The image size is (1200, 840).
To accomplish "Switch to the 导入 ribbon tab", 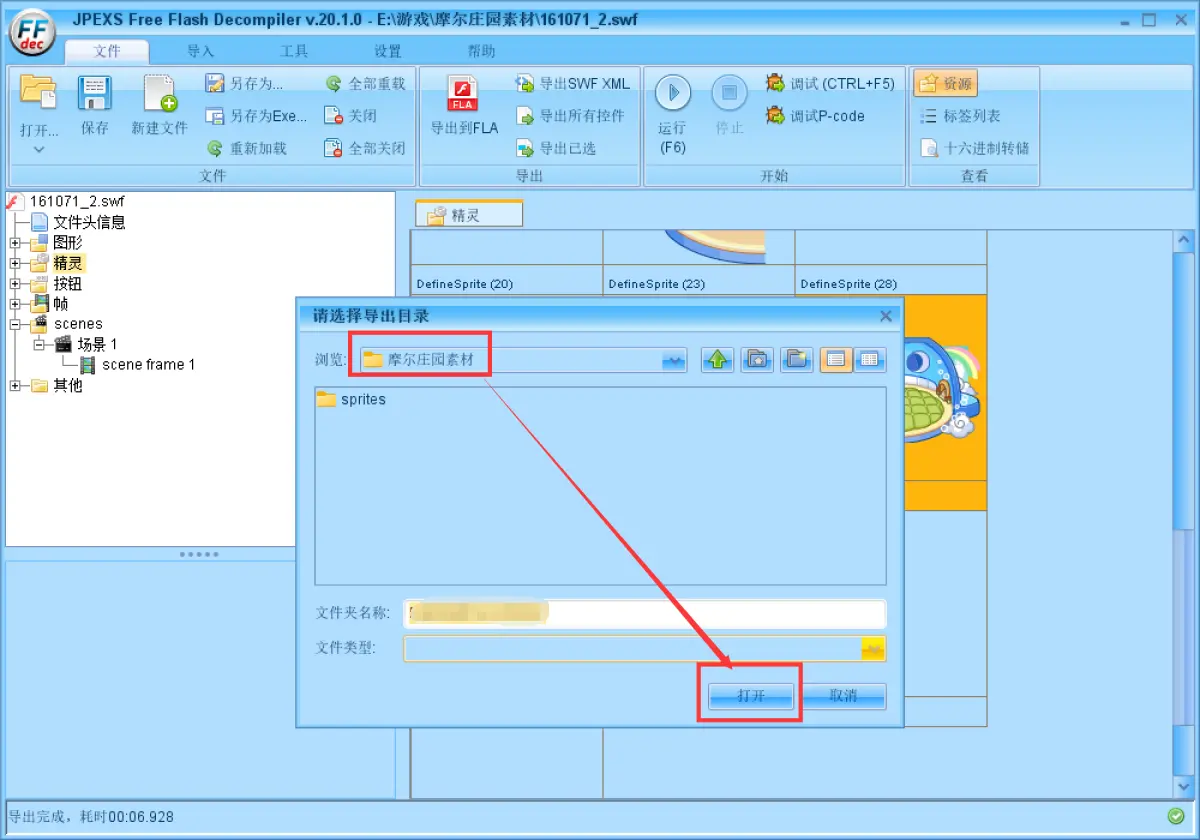I will tap(199, 50).
